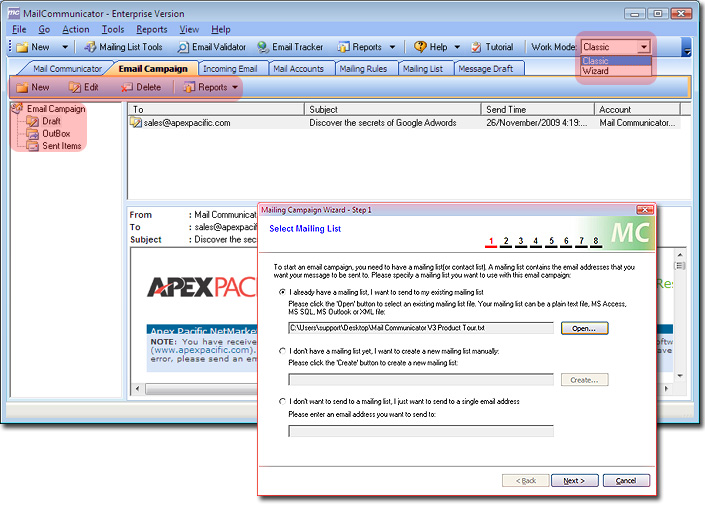Open the View menu
This screenshot has height=510, width=705.
point(189,29)
